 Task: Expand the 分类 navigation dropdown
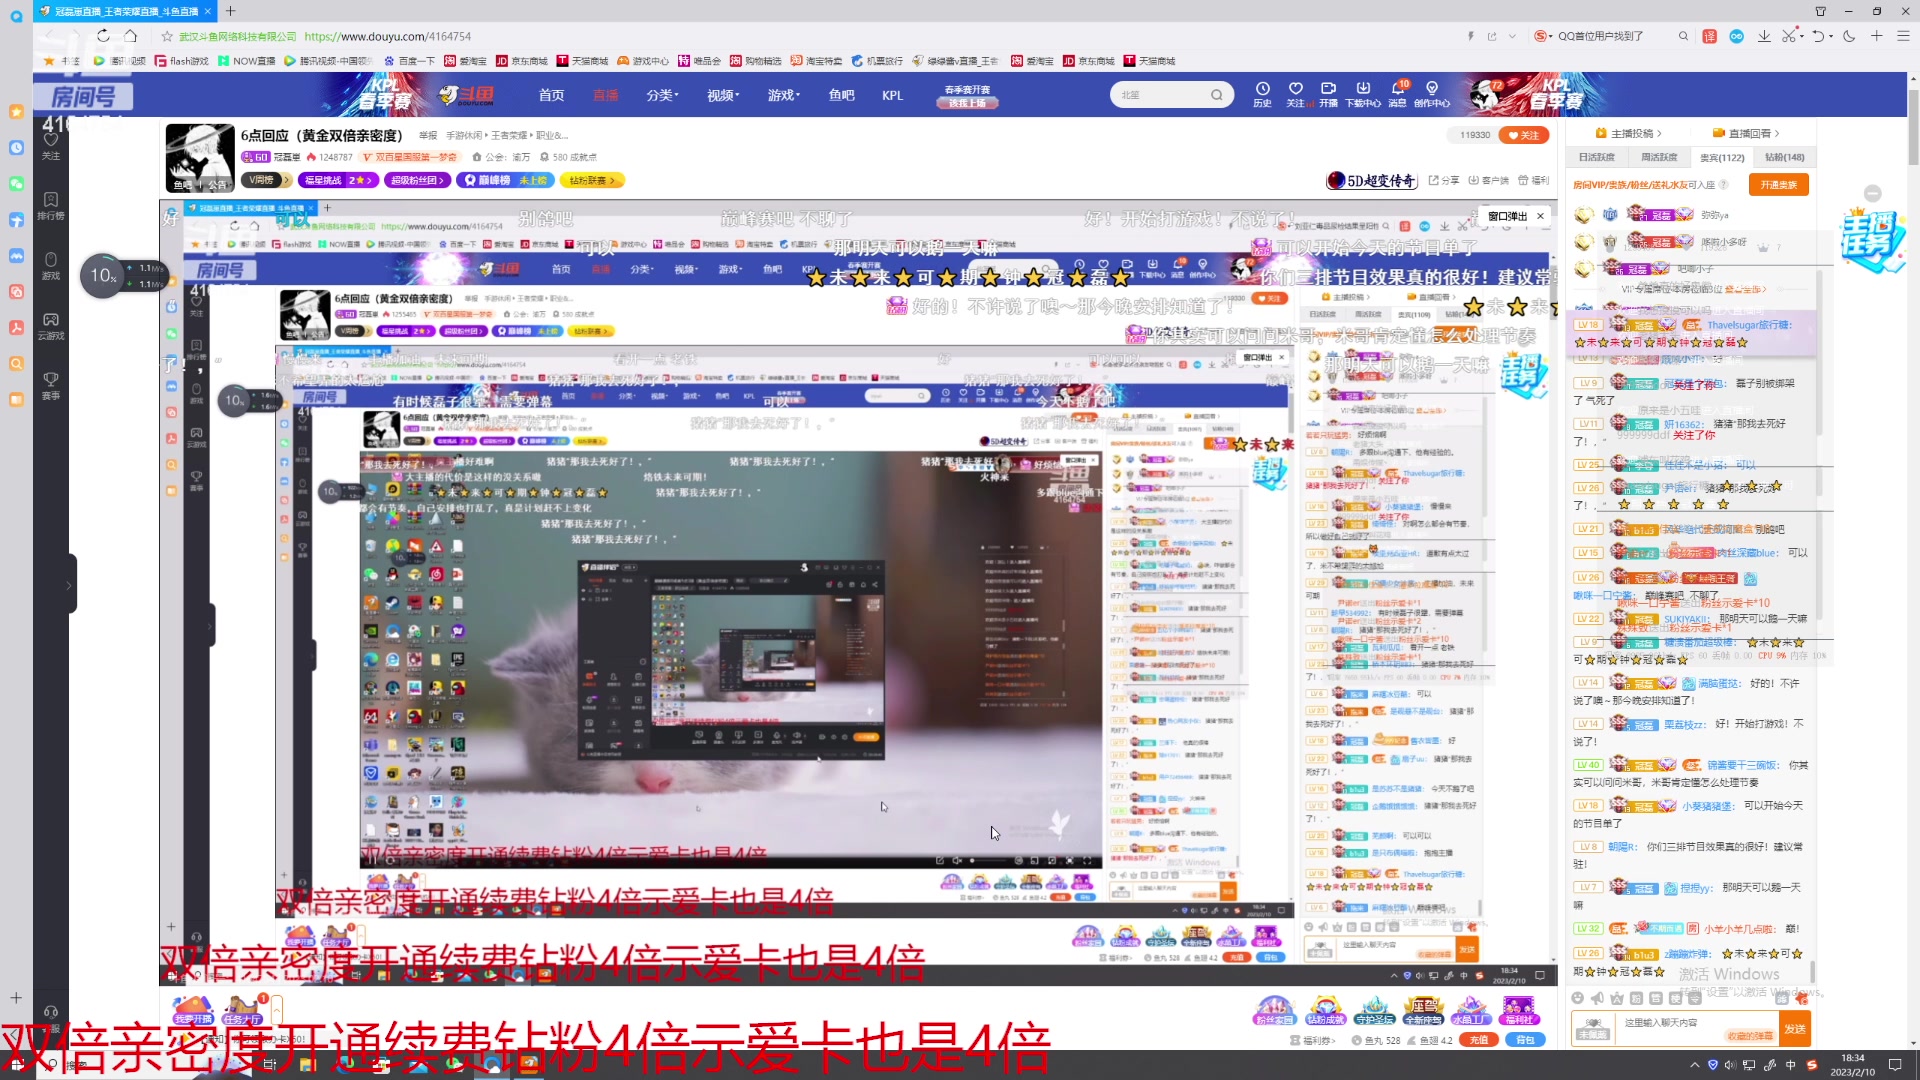click(x=662, y=95)
